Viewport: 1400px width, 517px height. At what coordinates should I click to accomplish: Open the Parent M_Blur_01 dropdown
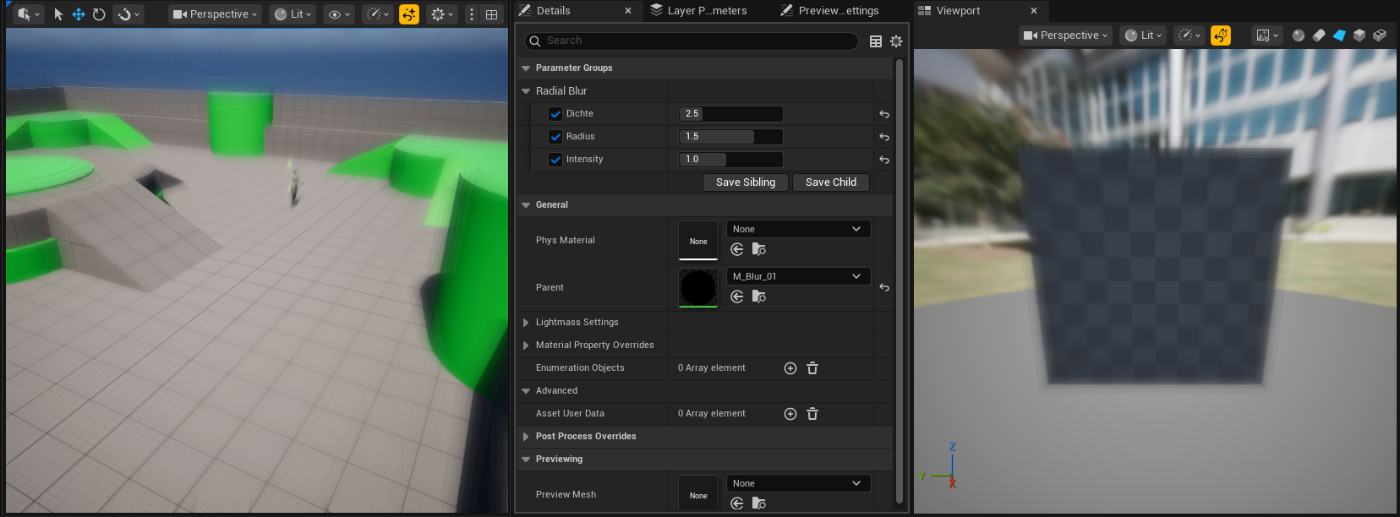pos(797,276)
